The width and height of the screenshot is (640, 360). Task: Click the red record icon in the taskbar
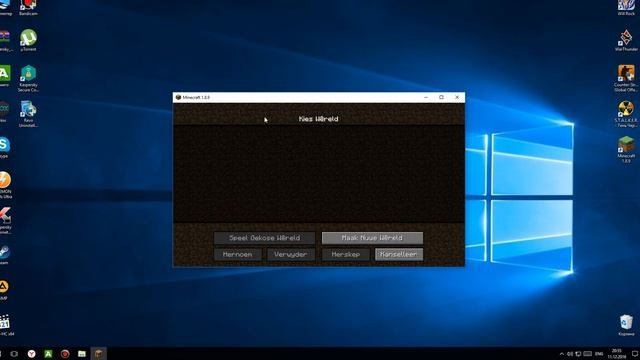point(65,354)
